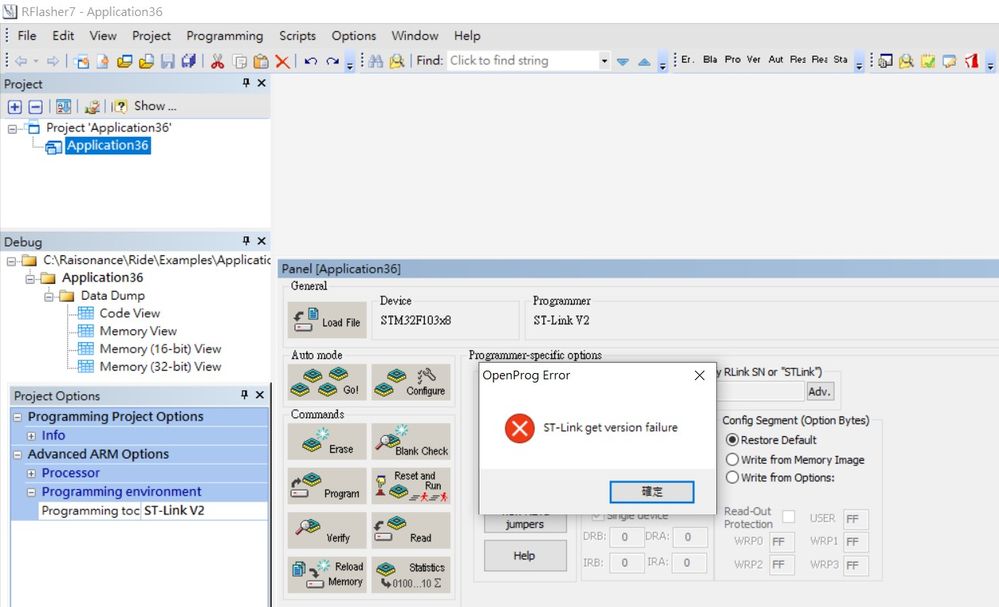999x607 pixels.
Task: Open the Programming menu
Action: [x=225, y=36]
